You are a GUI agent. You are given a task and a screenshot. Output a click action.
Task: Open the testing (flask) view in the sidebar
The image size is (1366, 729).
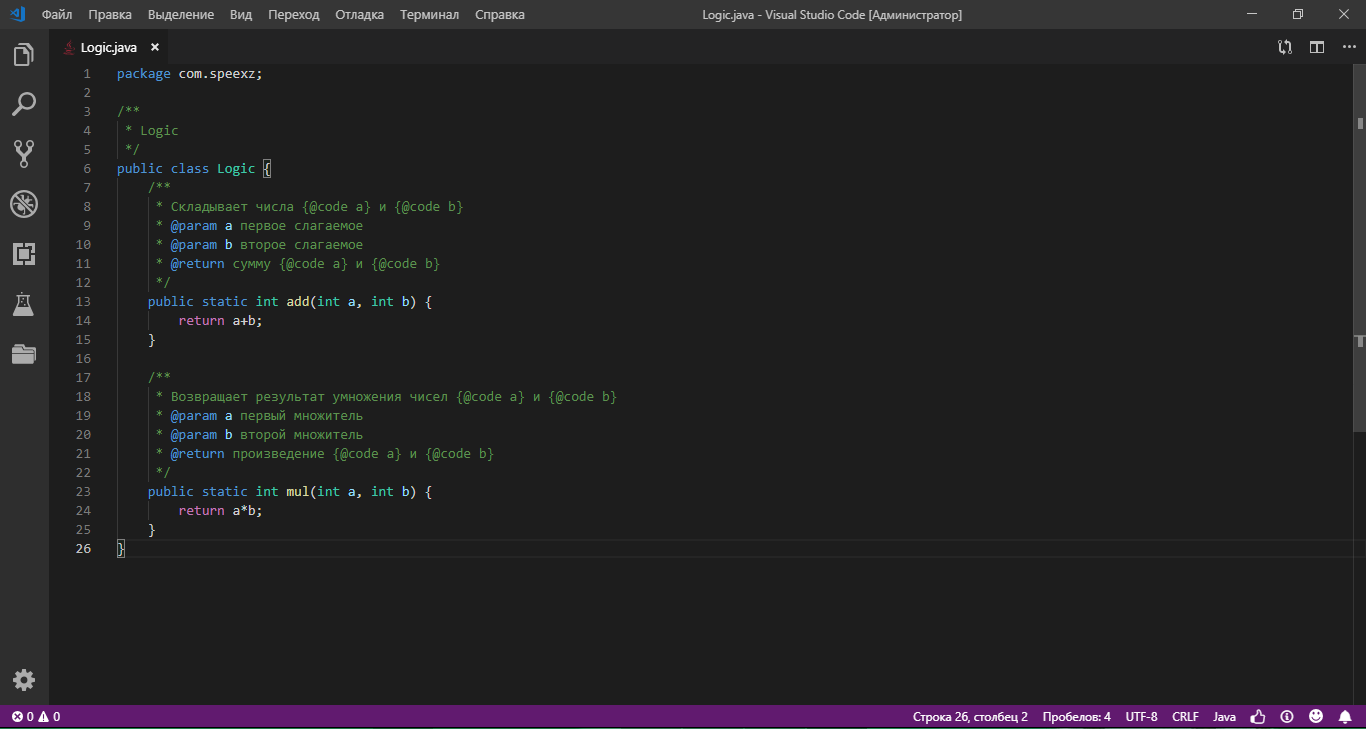[24, 304]
